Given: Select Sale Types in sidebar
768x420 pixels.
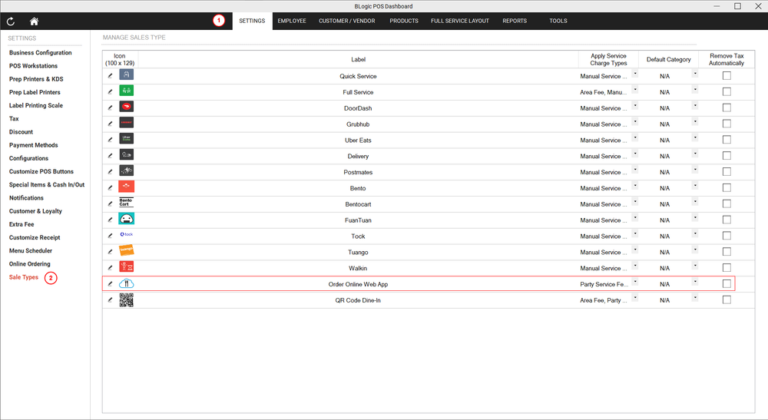Looking at the screenshot, I should pos(24,277).
